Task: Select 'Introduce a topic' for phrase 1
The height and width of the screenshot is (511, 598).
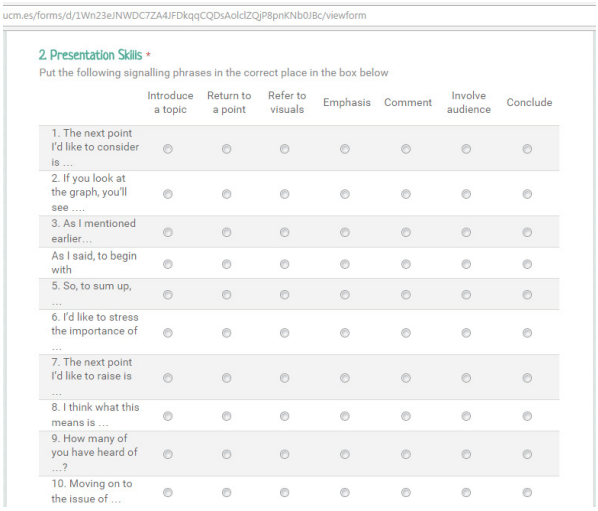Action: (x=168, y=149)
